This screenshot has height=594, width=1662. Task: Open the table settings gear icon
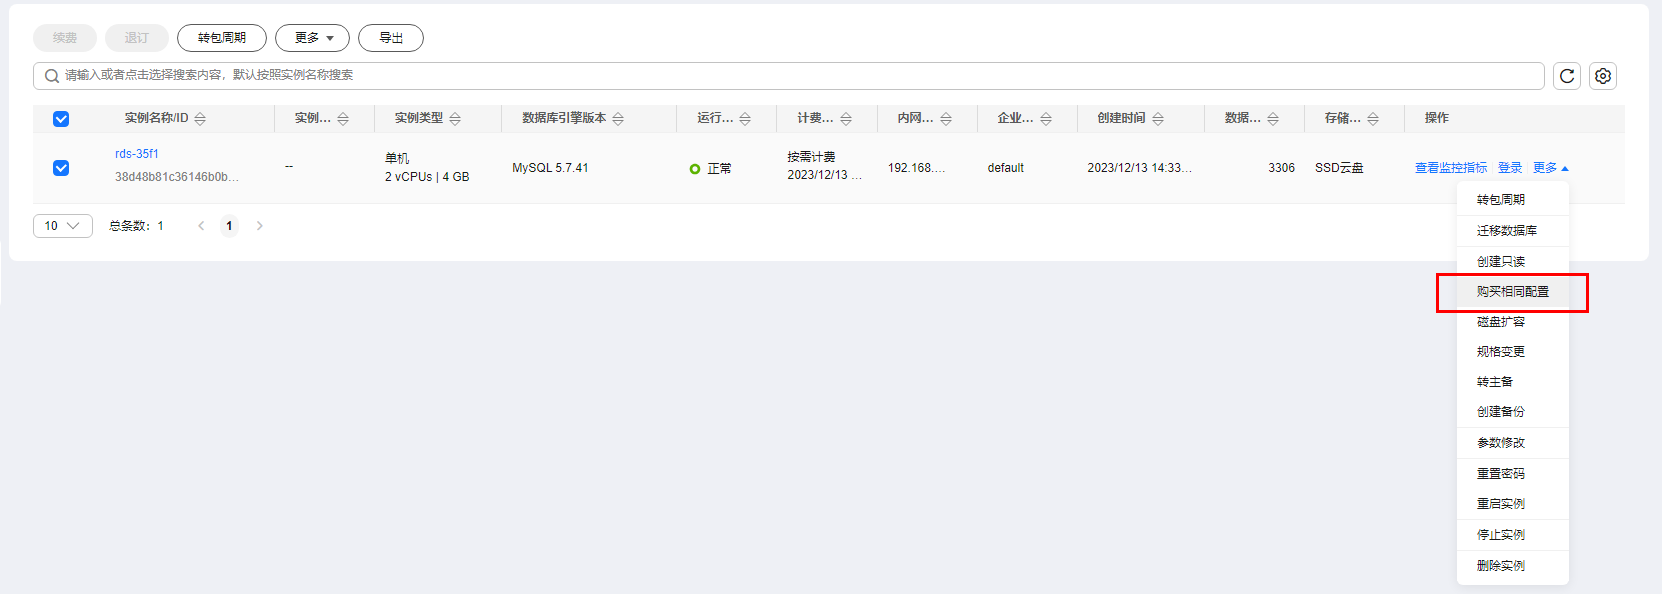(x=1603, y=76)
